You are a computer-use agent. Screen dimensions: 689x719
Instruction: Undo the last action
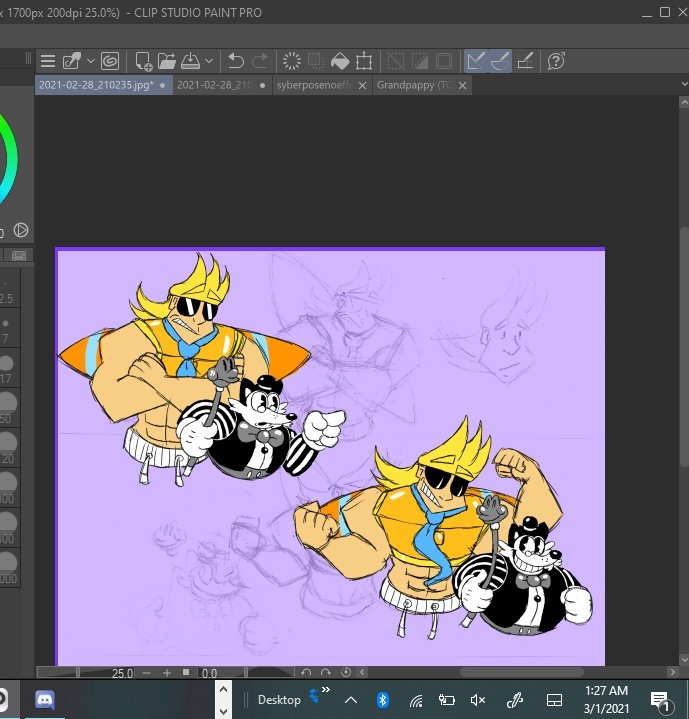(x=236, y=61)
